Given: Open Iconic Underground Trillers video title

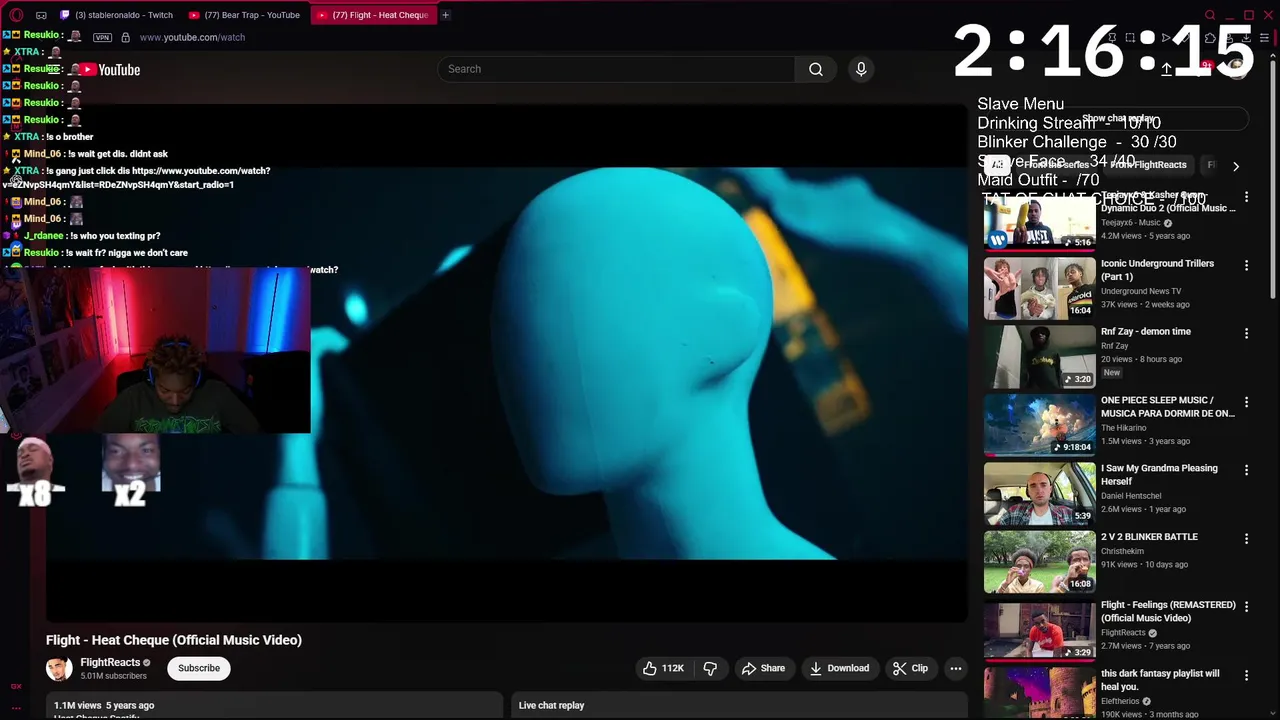Looking at the screenshot, I should [1157, 270].
